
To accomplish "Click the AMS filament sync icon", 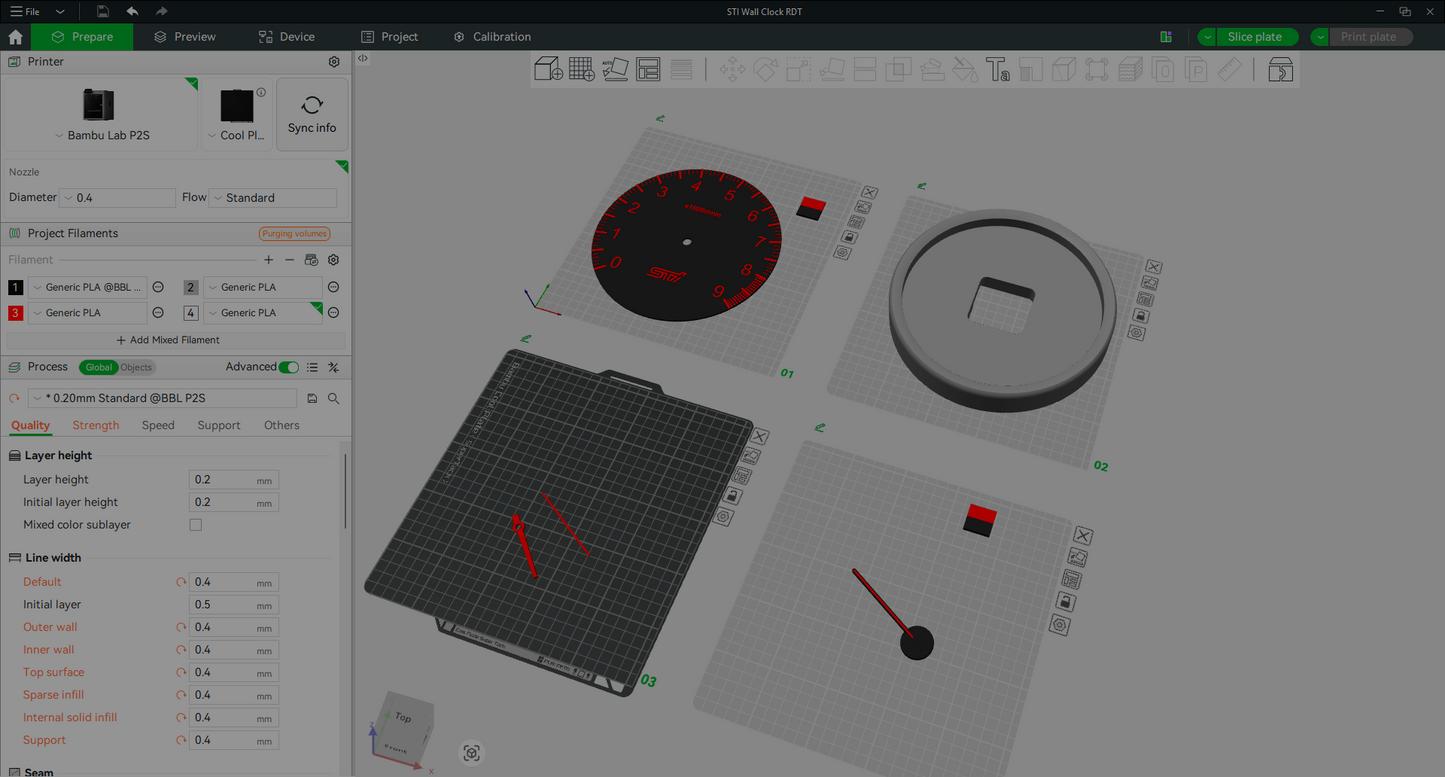I will tap(312, 260).
